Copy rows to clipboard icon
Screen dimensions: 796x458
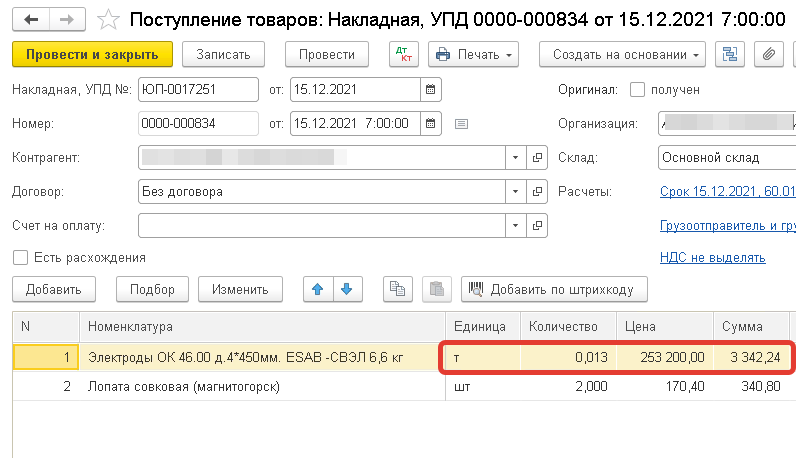coord(397,289)
